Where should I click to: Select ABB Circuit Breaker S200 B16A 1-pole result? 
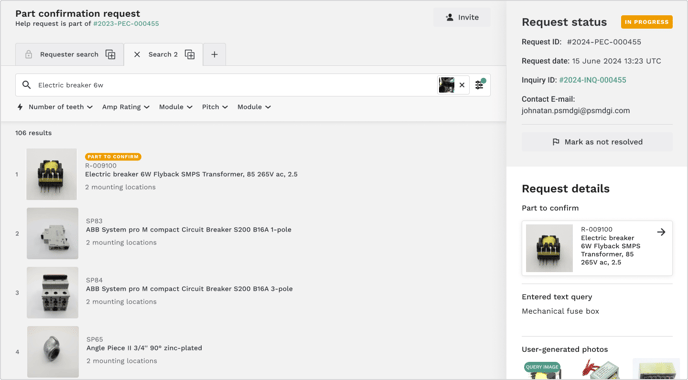tap(189, 229)
